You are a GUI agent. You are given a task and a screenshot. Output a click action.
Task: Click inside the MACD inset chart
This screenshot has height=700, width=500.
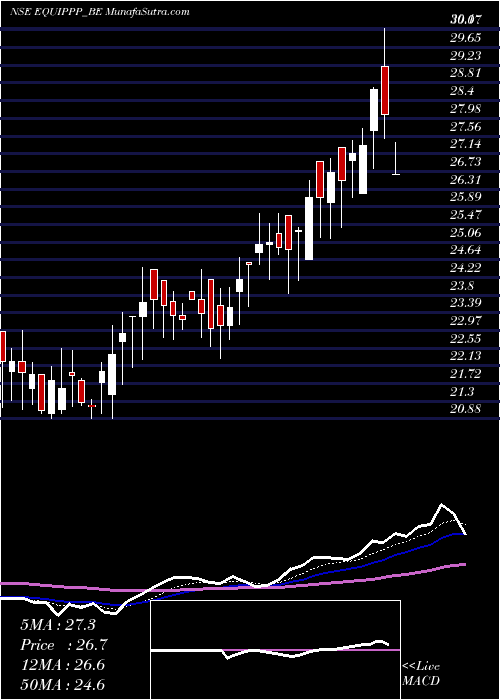coord(275,650)
